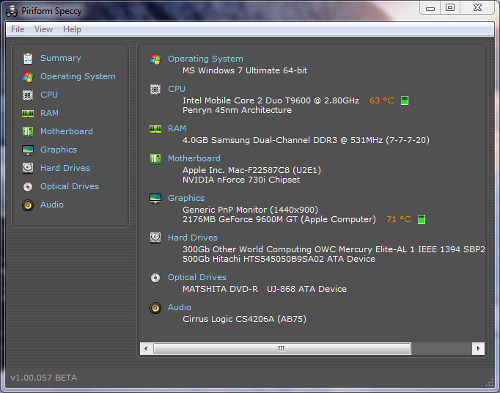
Task: Click MS Windows 7 Ultimate 64-bit text
Action: [245, 70]
